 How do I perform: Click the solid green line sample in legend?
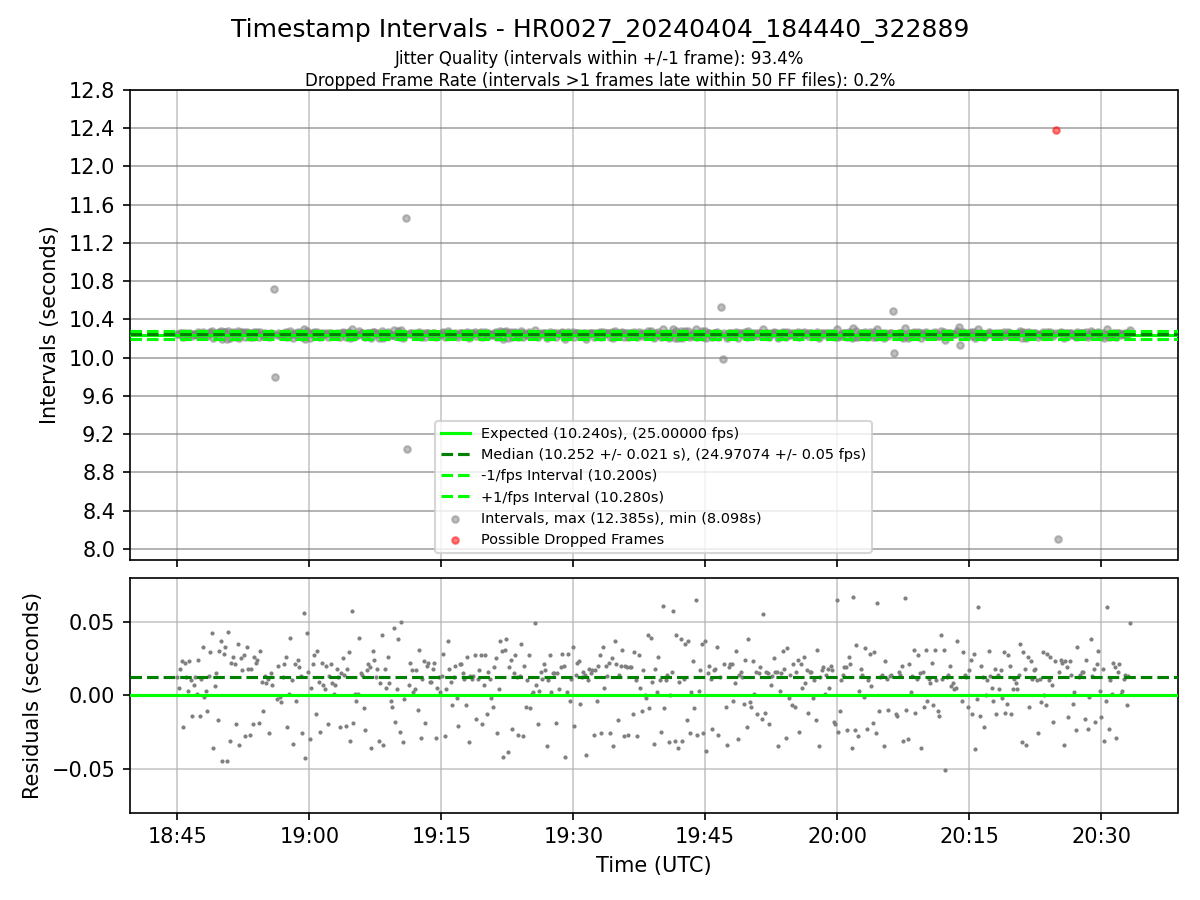click(456, 434)
